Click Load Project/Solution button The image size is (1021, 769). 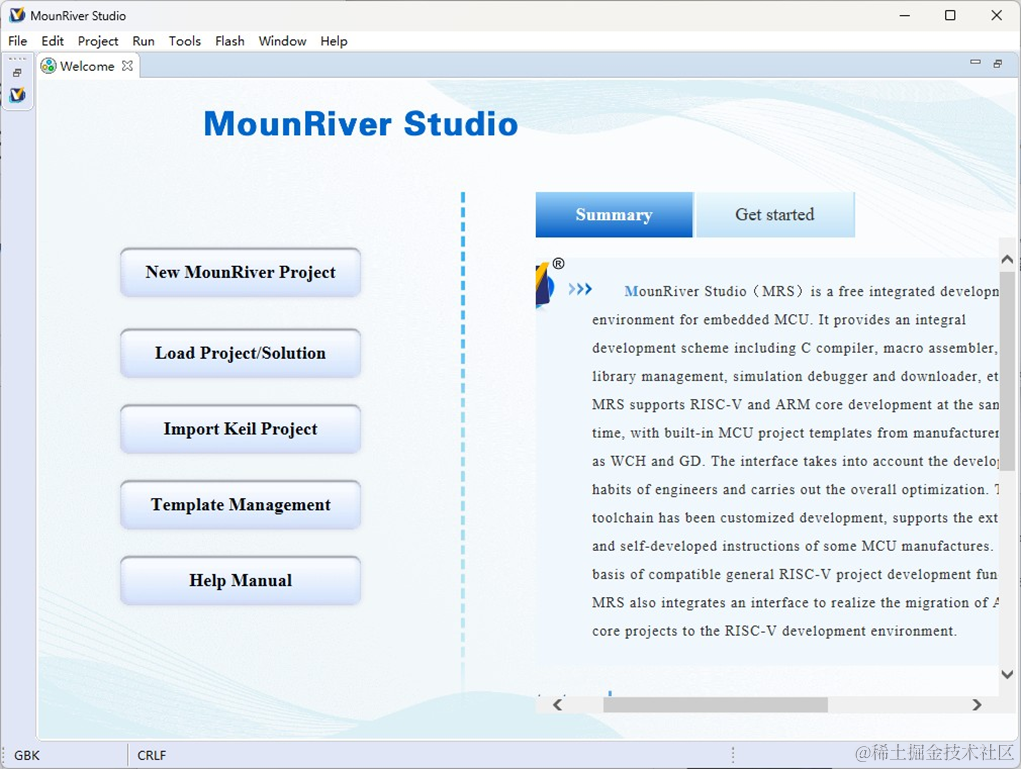(x=240, y=353)
